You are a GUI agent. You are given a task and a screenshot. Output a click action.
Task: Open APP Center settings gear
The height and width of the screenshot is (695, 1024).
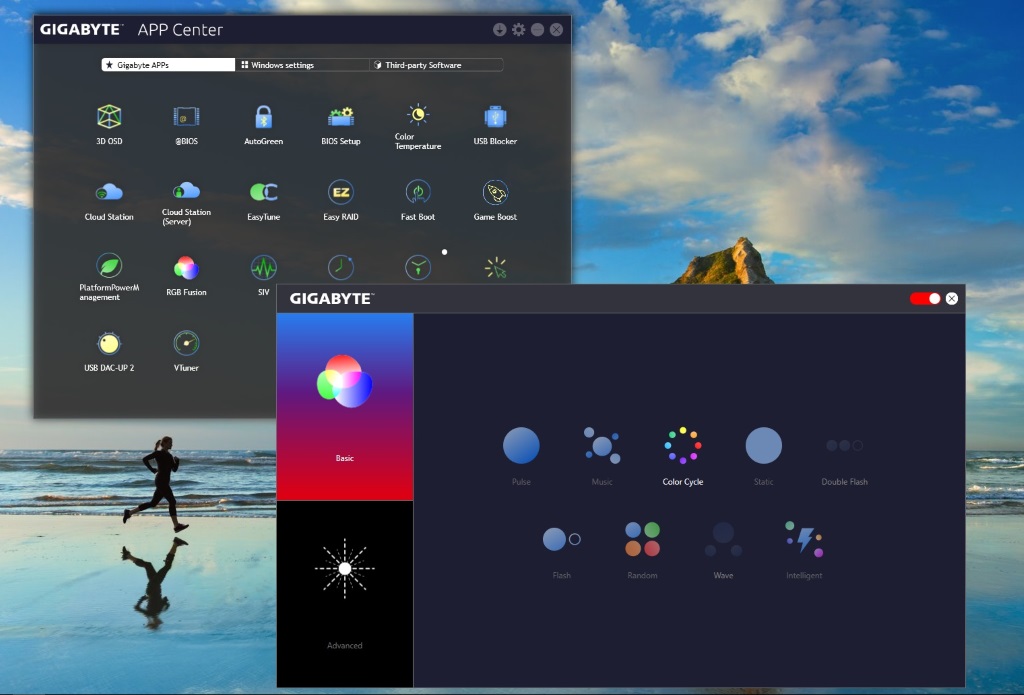coord(519,29)
